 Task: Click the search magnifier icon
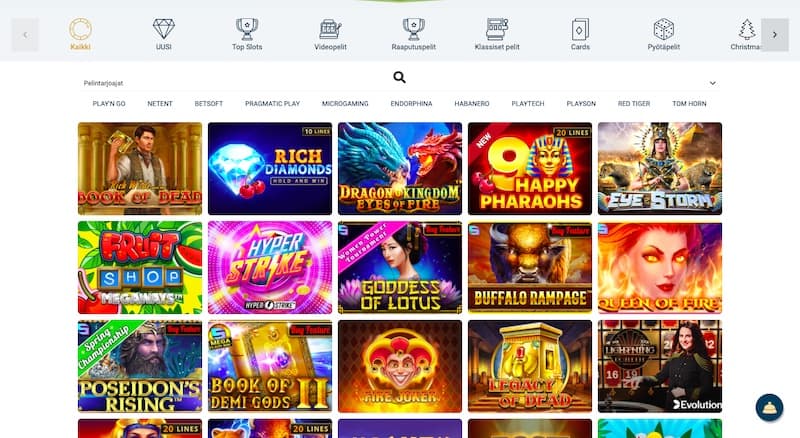(399, 77)
